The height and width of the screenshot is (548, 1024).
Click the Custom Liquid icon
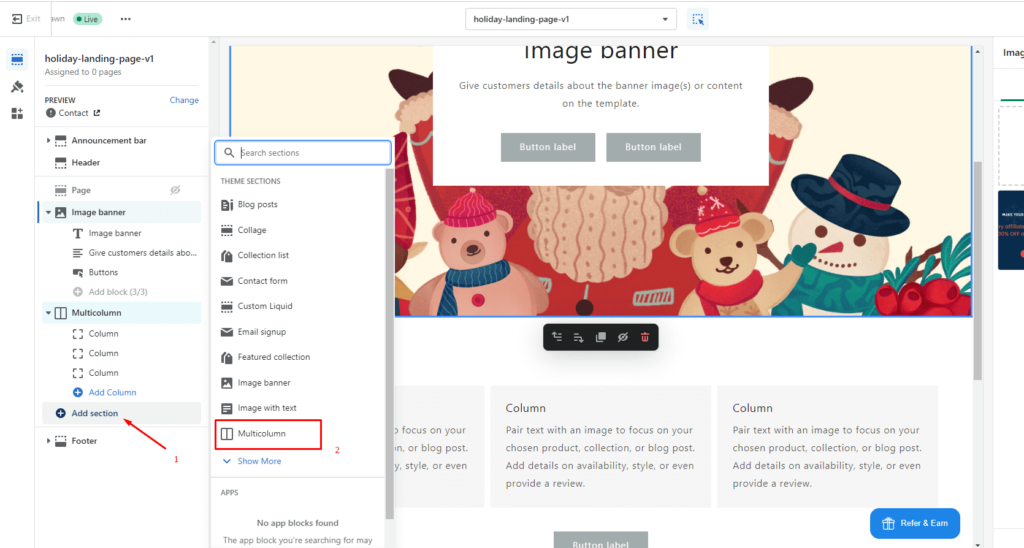tap(227, 306)
